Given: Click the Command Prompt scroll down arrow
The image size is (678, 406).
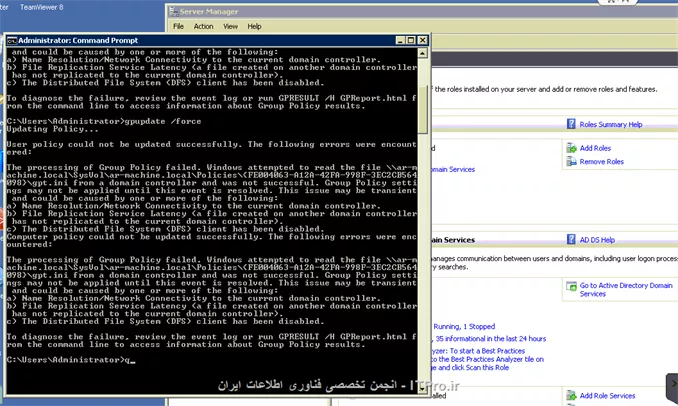Looking at the screenshot, I should pyautogui.click(x=422, y=388).
